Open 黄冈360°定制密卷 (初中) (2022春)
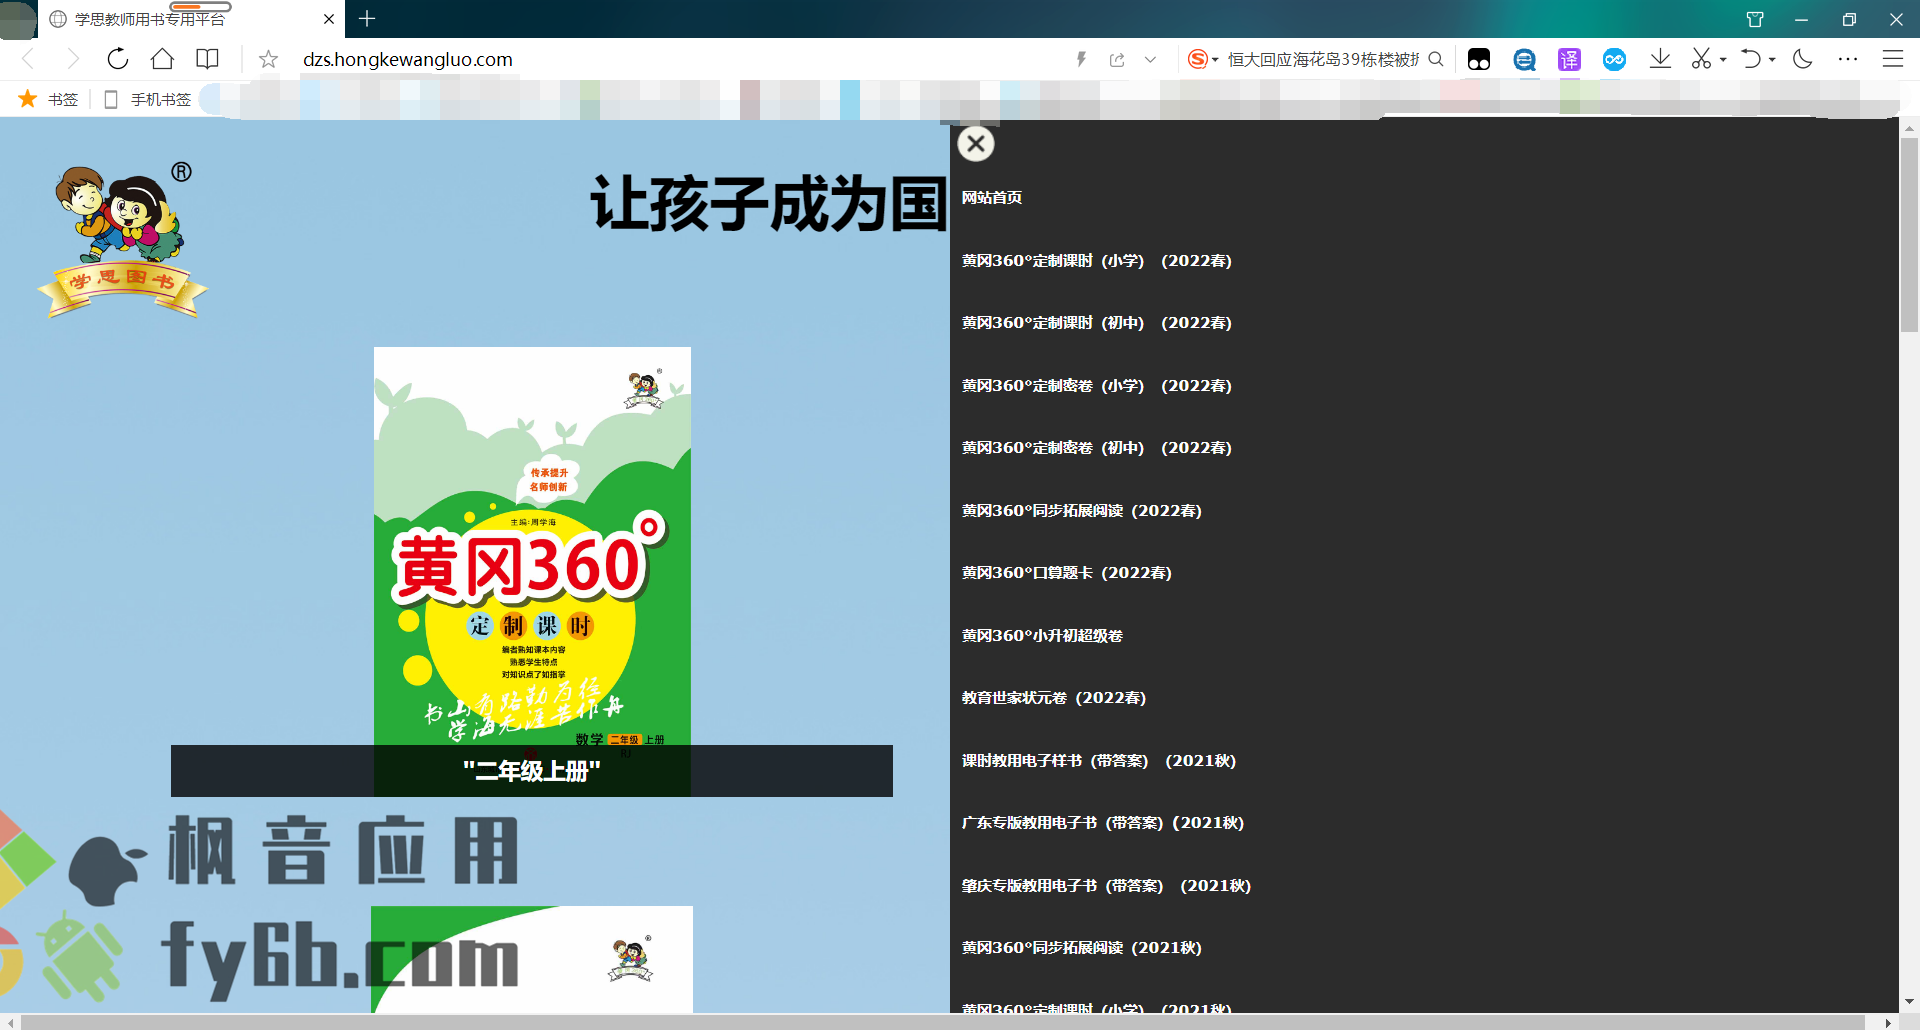Screen dimensions: 1920x1030 click(x=1097, y=448)
